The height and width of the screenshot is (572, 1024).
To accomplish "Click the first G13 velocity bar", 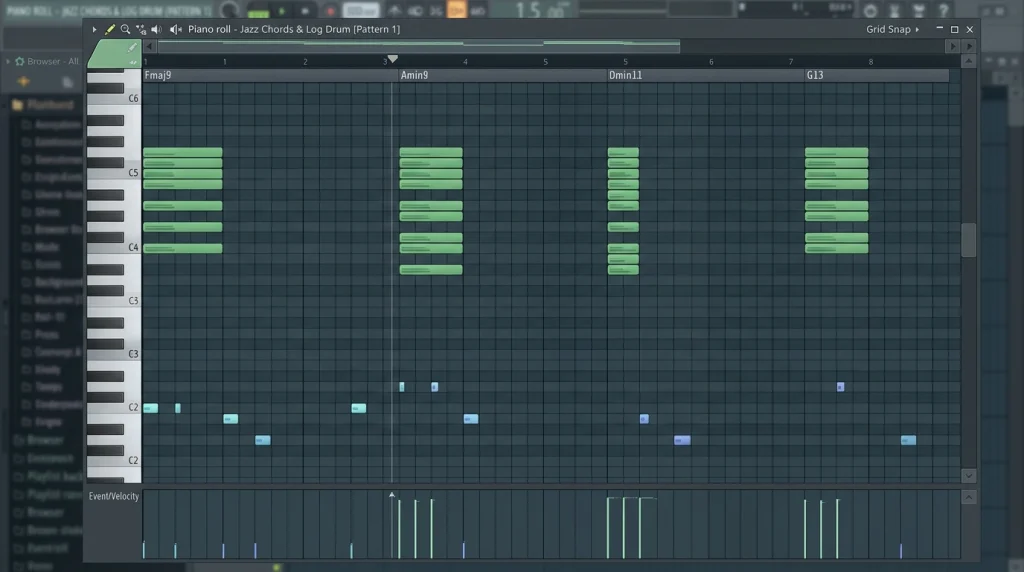I will tap(805, 529).
